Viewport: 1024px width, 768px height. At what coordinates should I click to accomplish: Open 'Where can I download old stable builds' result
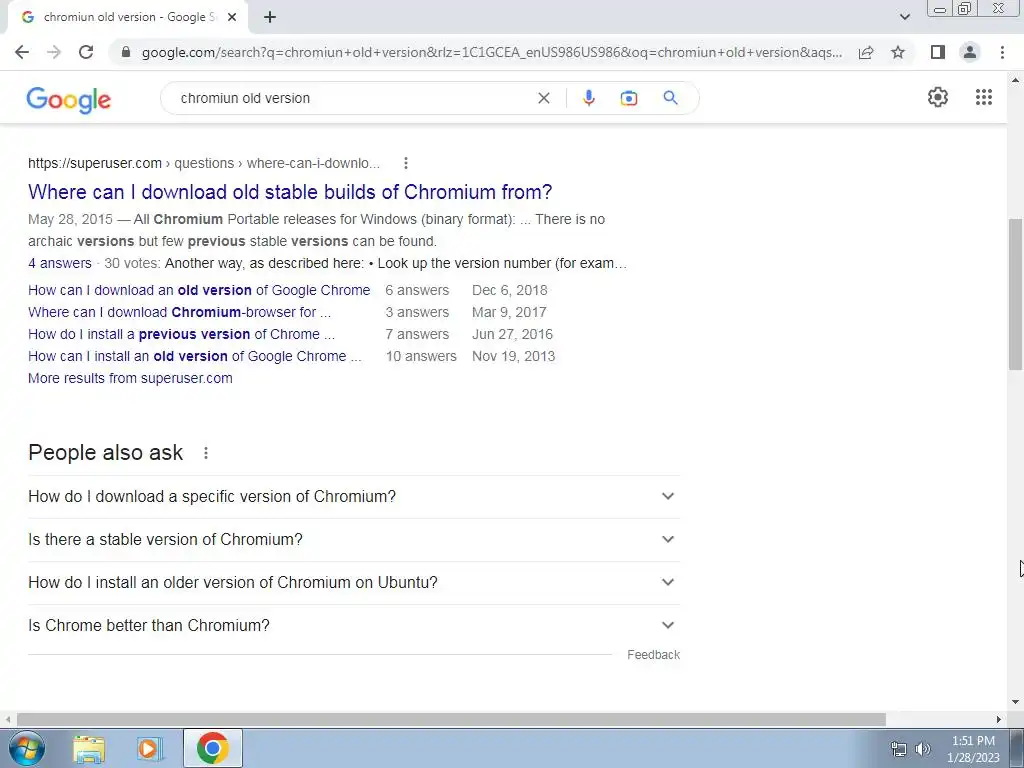290,192
